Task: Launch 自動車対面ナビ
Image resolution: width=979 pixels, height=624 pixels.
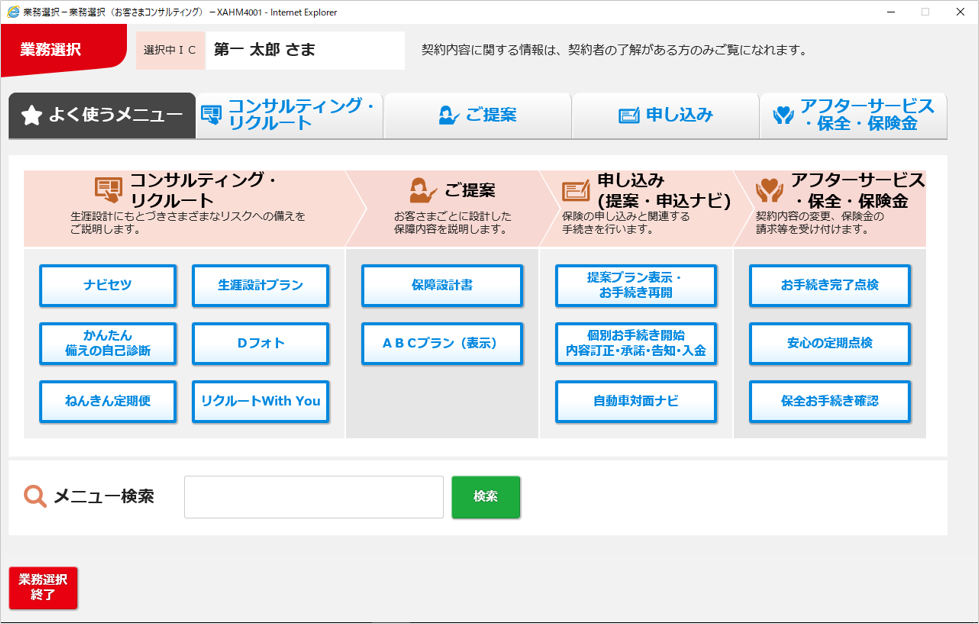Action: [x=635, y=402]
